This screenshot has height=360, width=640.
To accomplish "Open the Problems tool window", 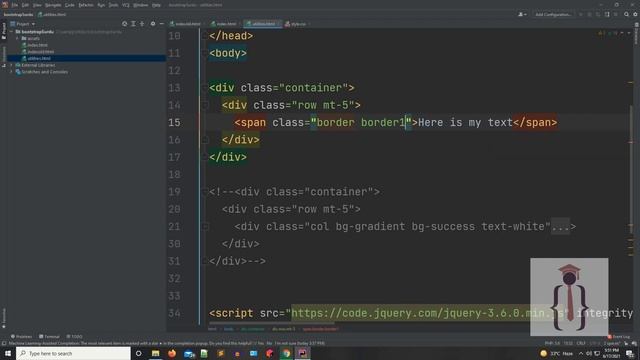I will 21,337.
